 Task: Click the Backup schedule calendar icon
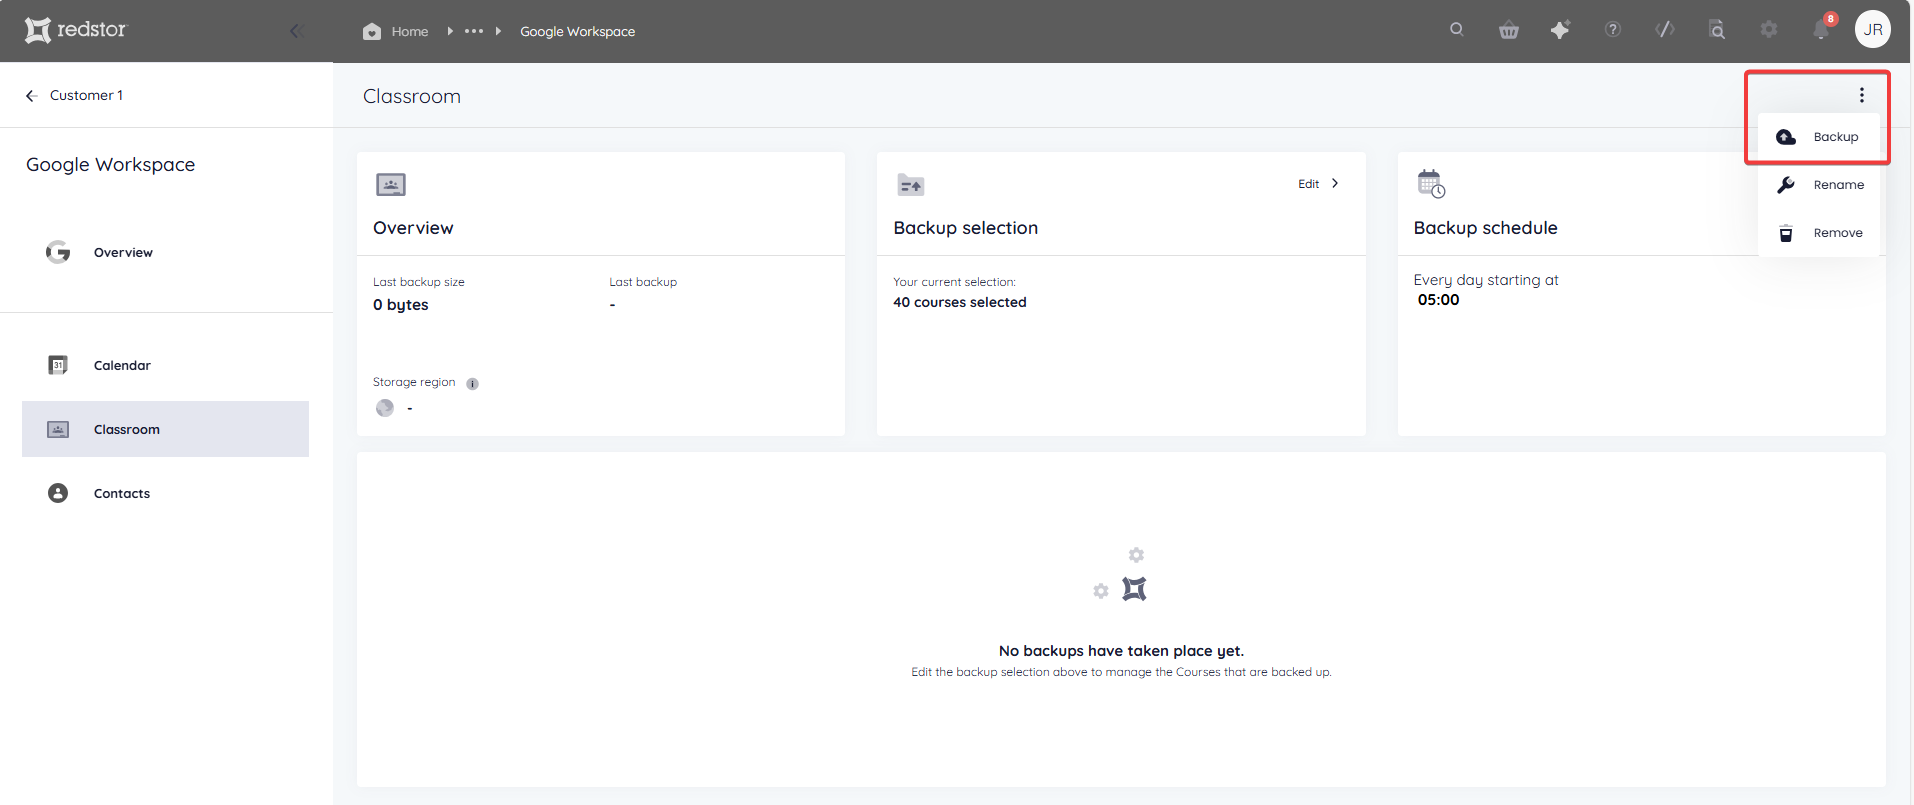pos(1431,184)
